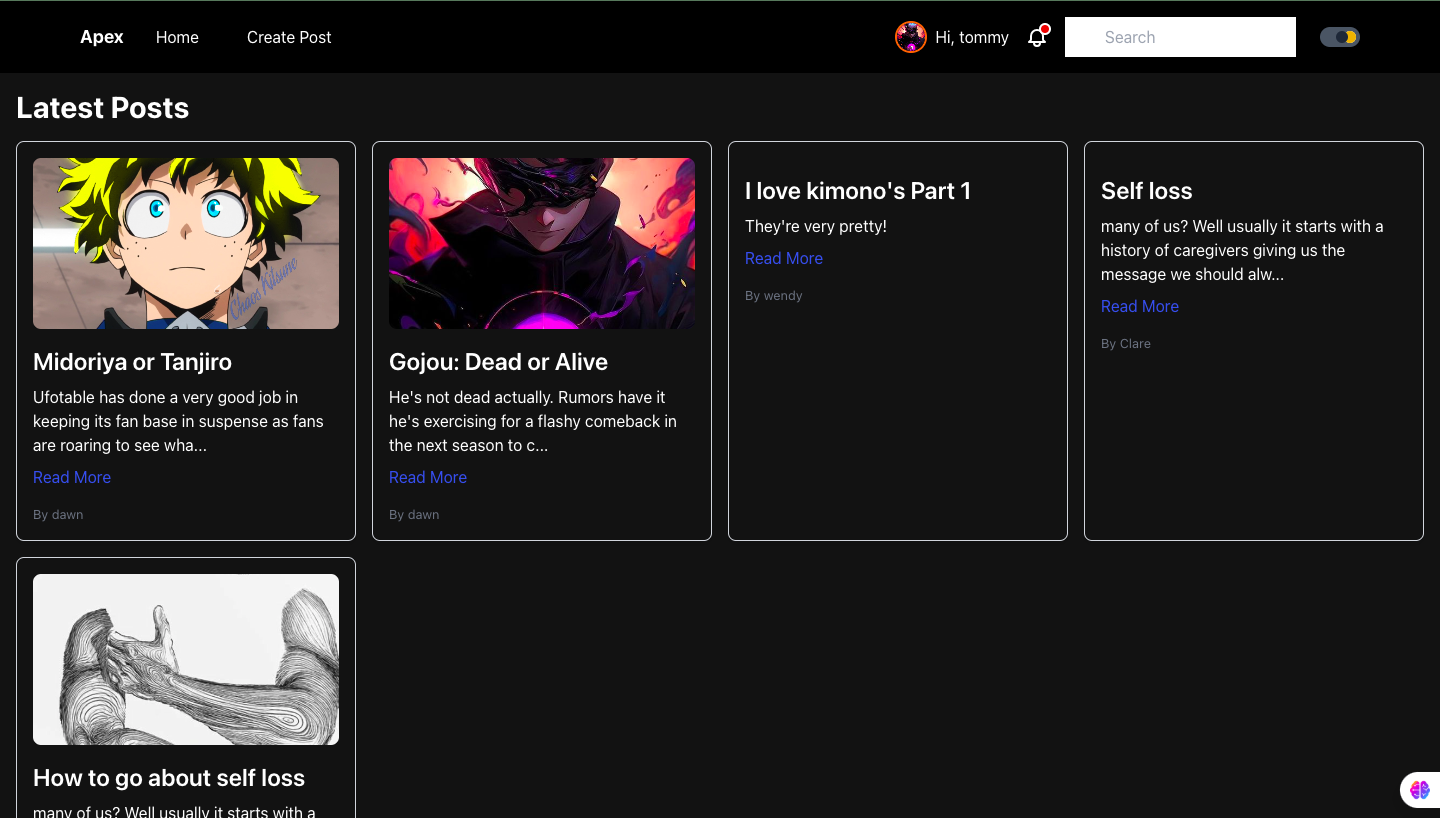Click the Ufotable excerpt in Midoriya post
The image size is (1440, 818).
178,421
